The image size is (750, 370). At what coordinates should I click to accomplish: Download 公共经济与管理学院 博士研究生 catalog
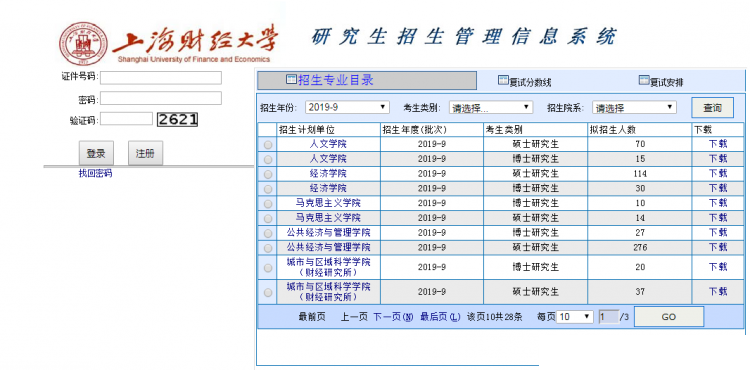[717, 232]
